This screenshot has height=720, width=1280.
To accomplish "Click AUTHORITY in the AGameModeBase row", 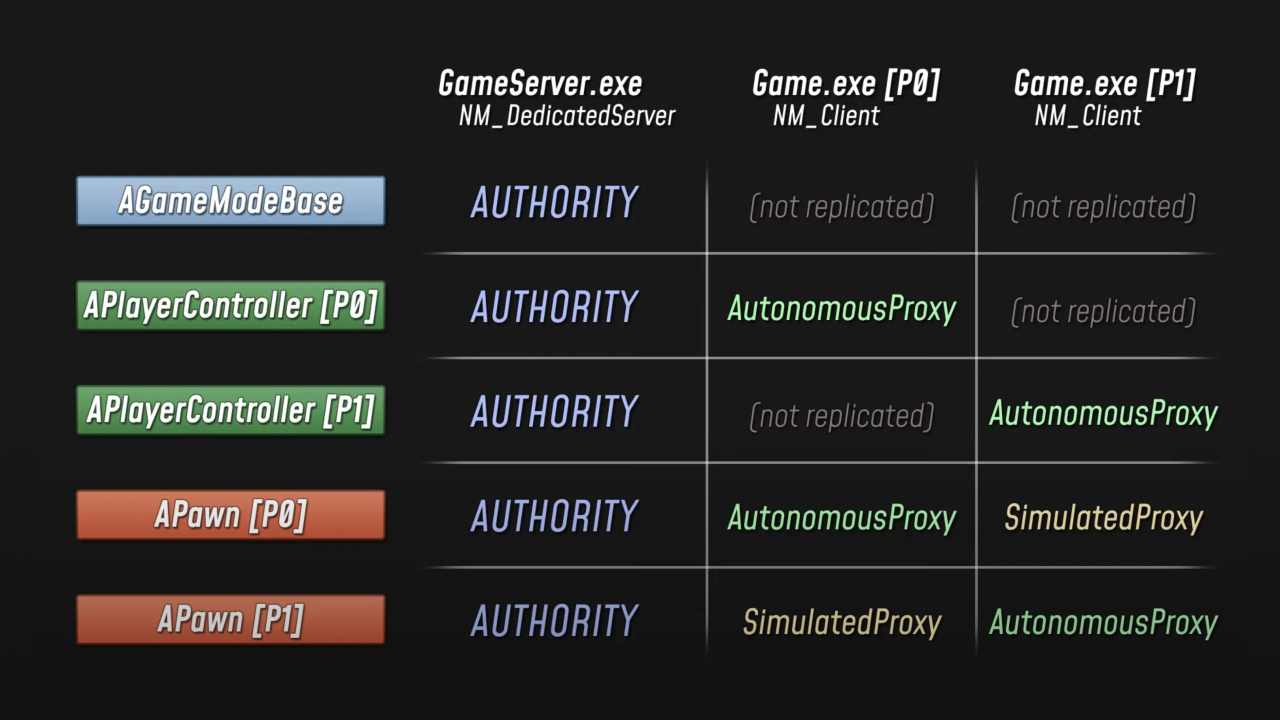I will (554, 203).
